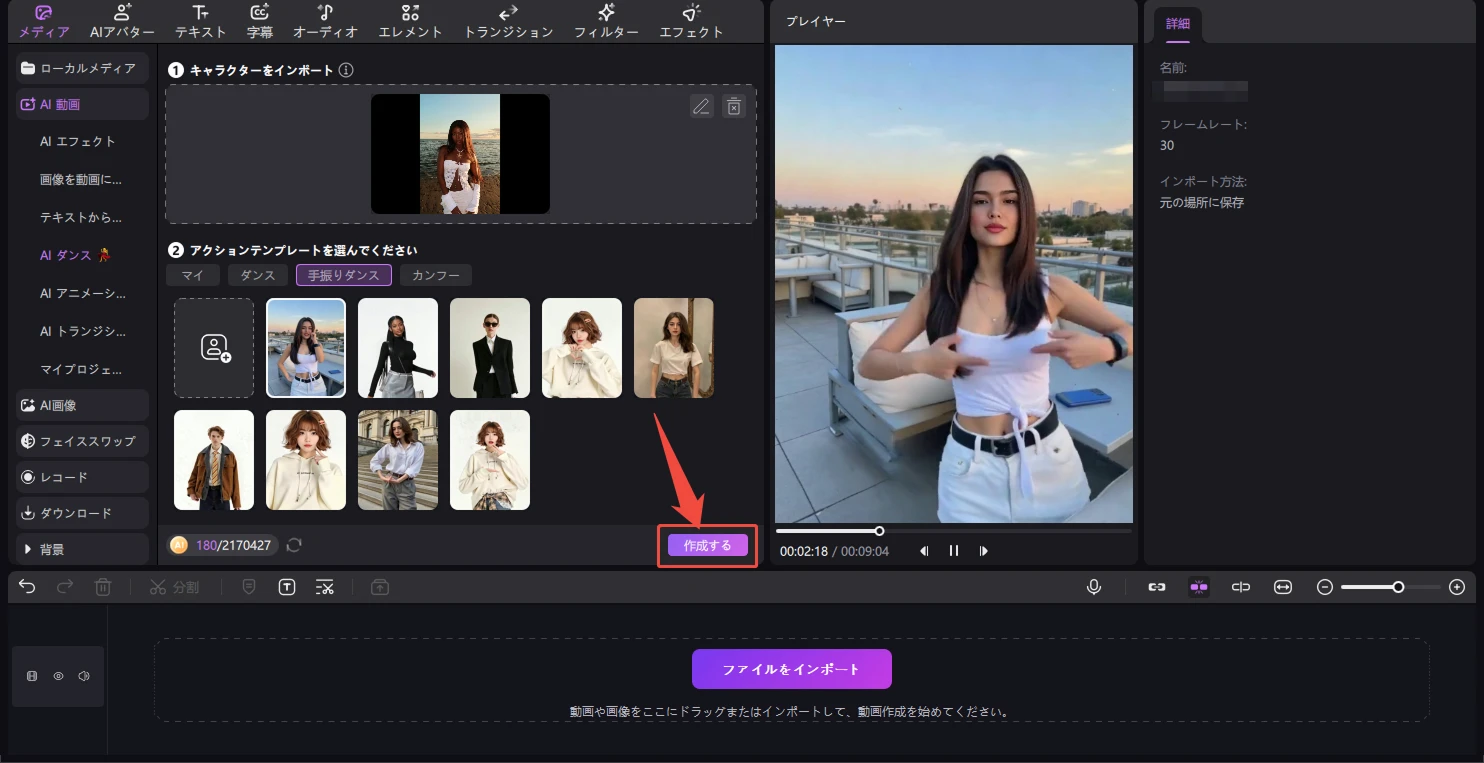Toggle track visibility eye icon
Viewport: 1484px width, 763px height.
[58, 676]
